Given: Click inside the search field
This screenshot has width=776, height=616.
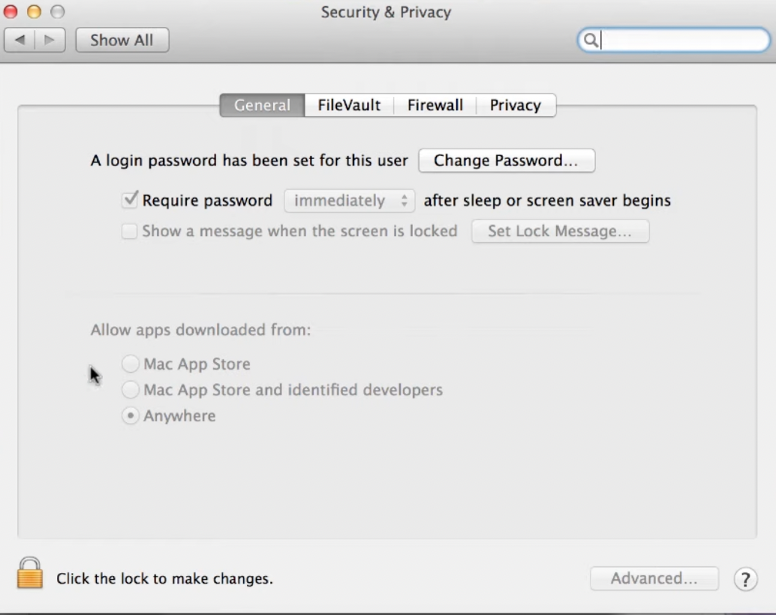Looking at the screenshot, I should click(x=682, y=40).
